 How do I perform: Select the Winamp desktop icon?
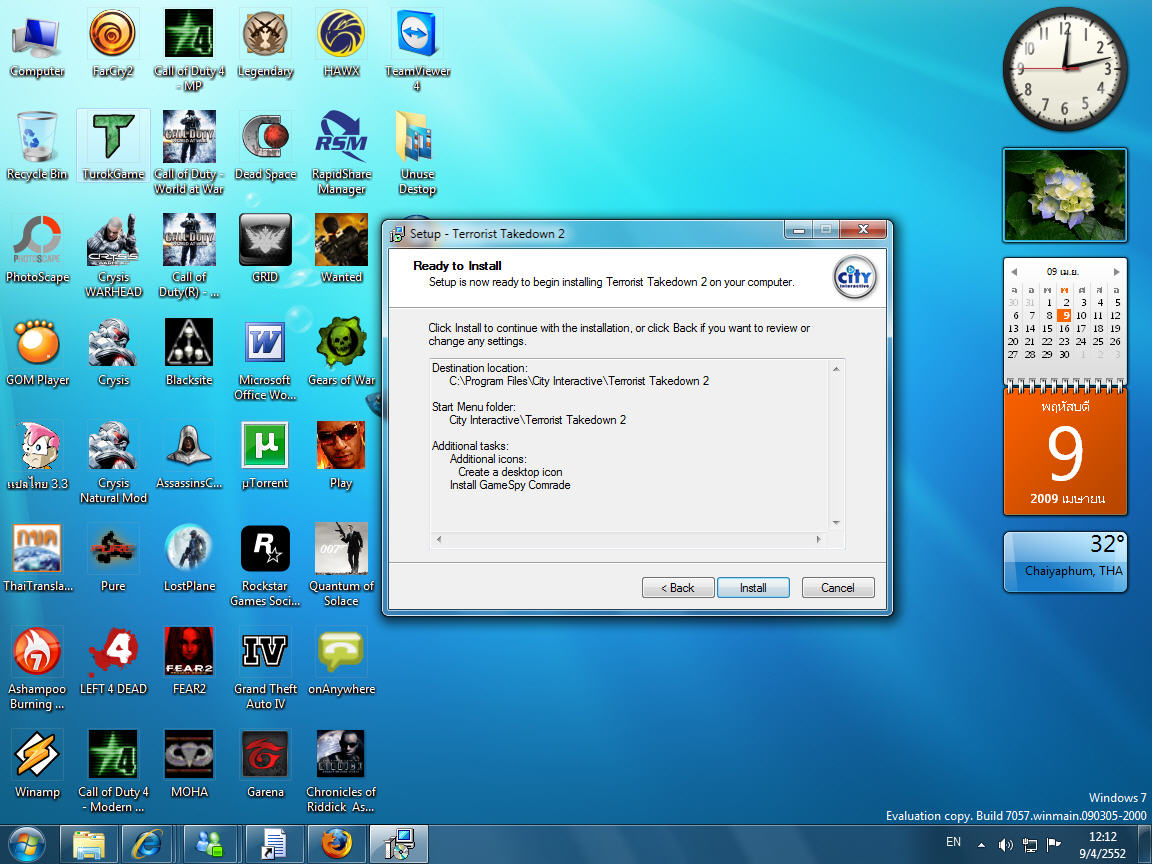click(37, 764)
